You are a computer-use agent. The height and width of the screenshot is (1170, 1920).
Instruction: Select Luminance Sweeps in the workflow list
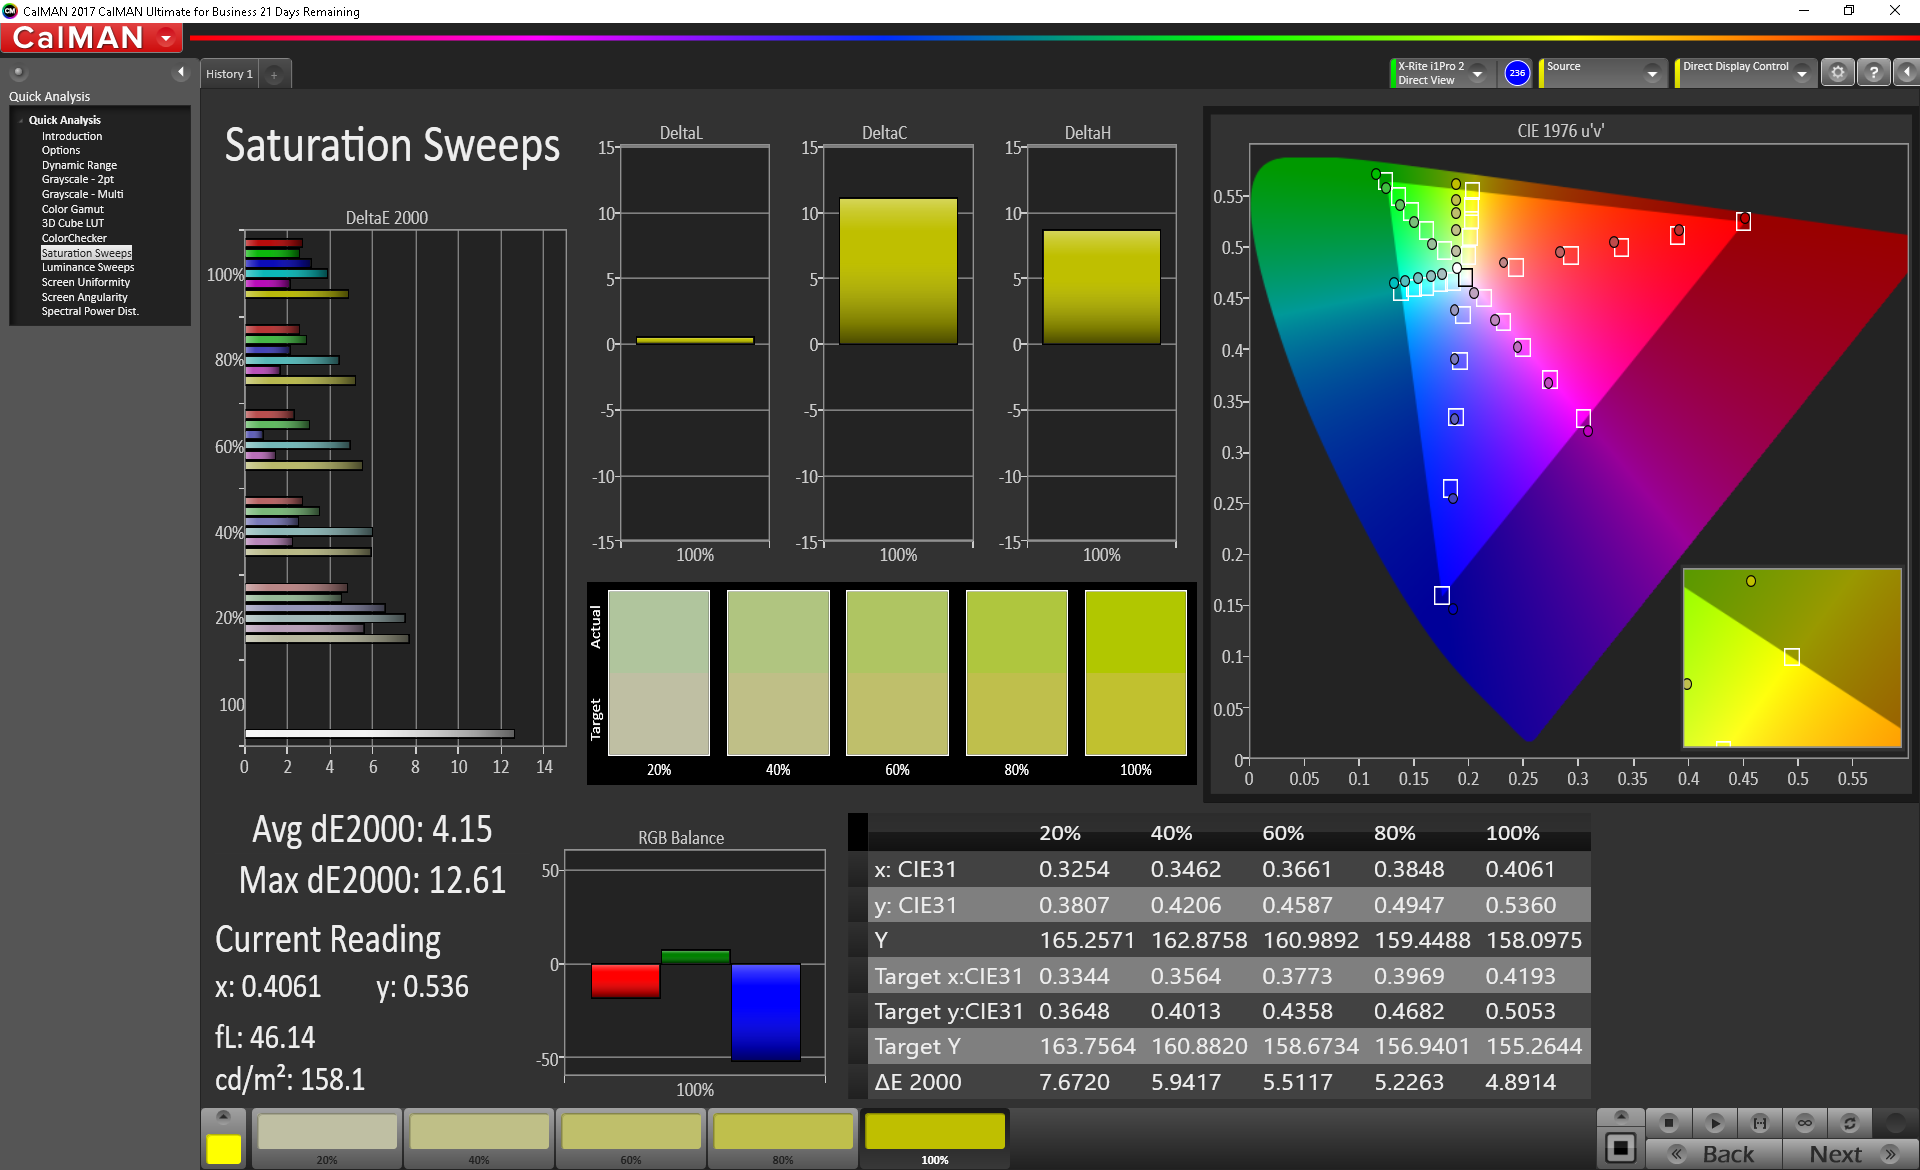pyautogui.click(x=87, y=268)
